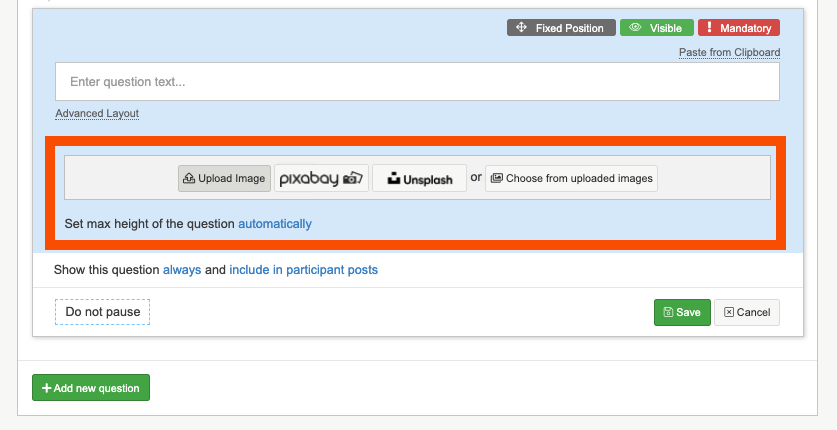This screenshot has width=837, height=430.
Task: Click the eye icon on the Visible badge
Action: pyautogui.click(x=635, y=28)
